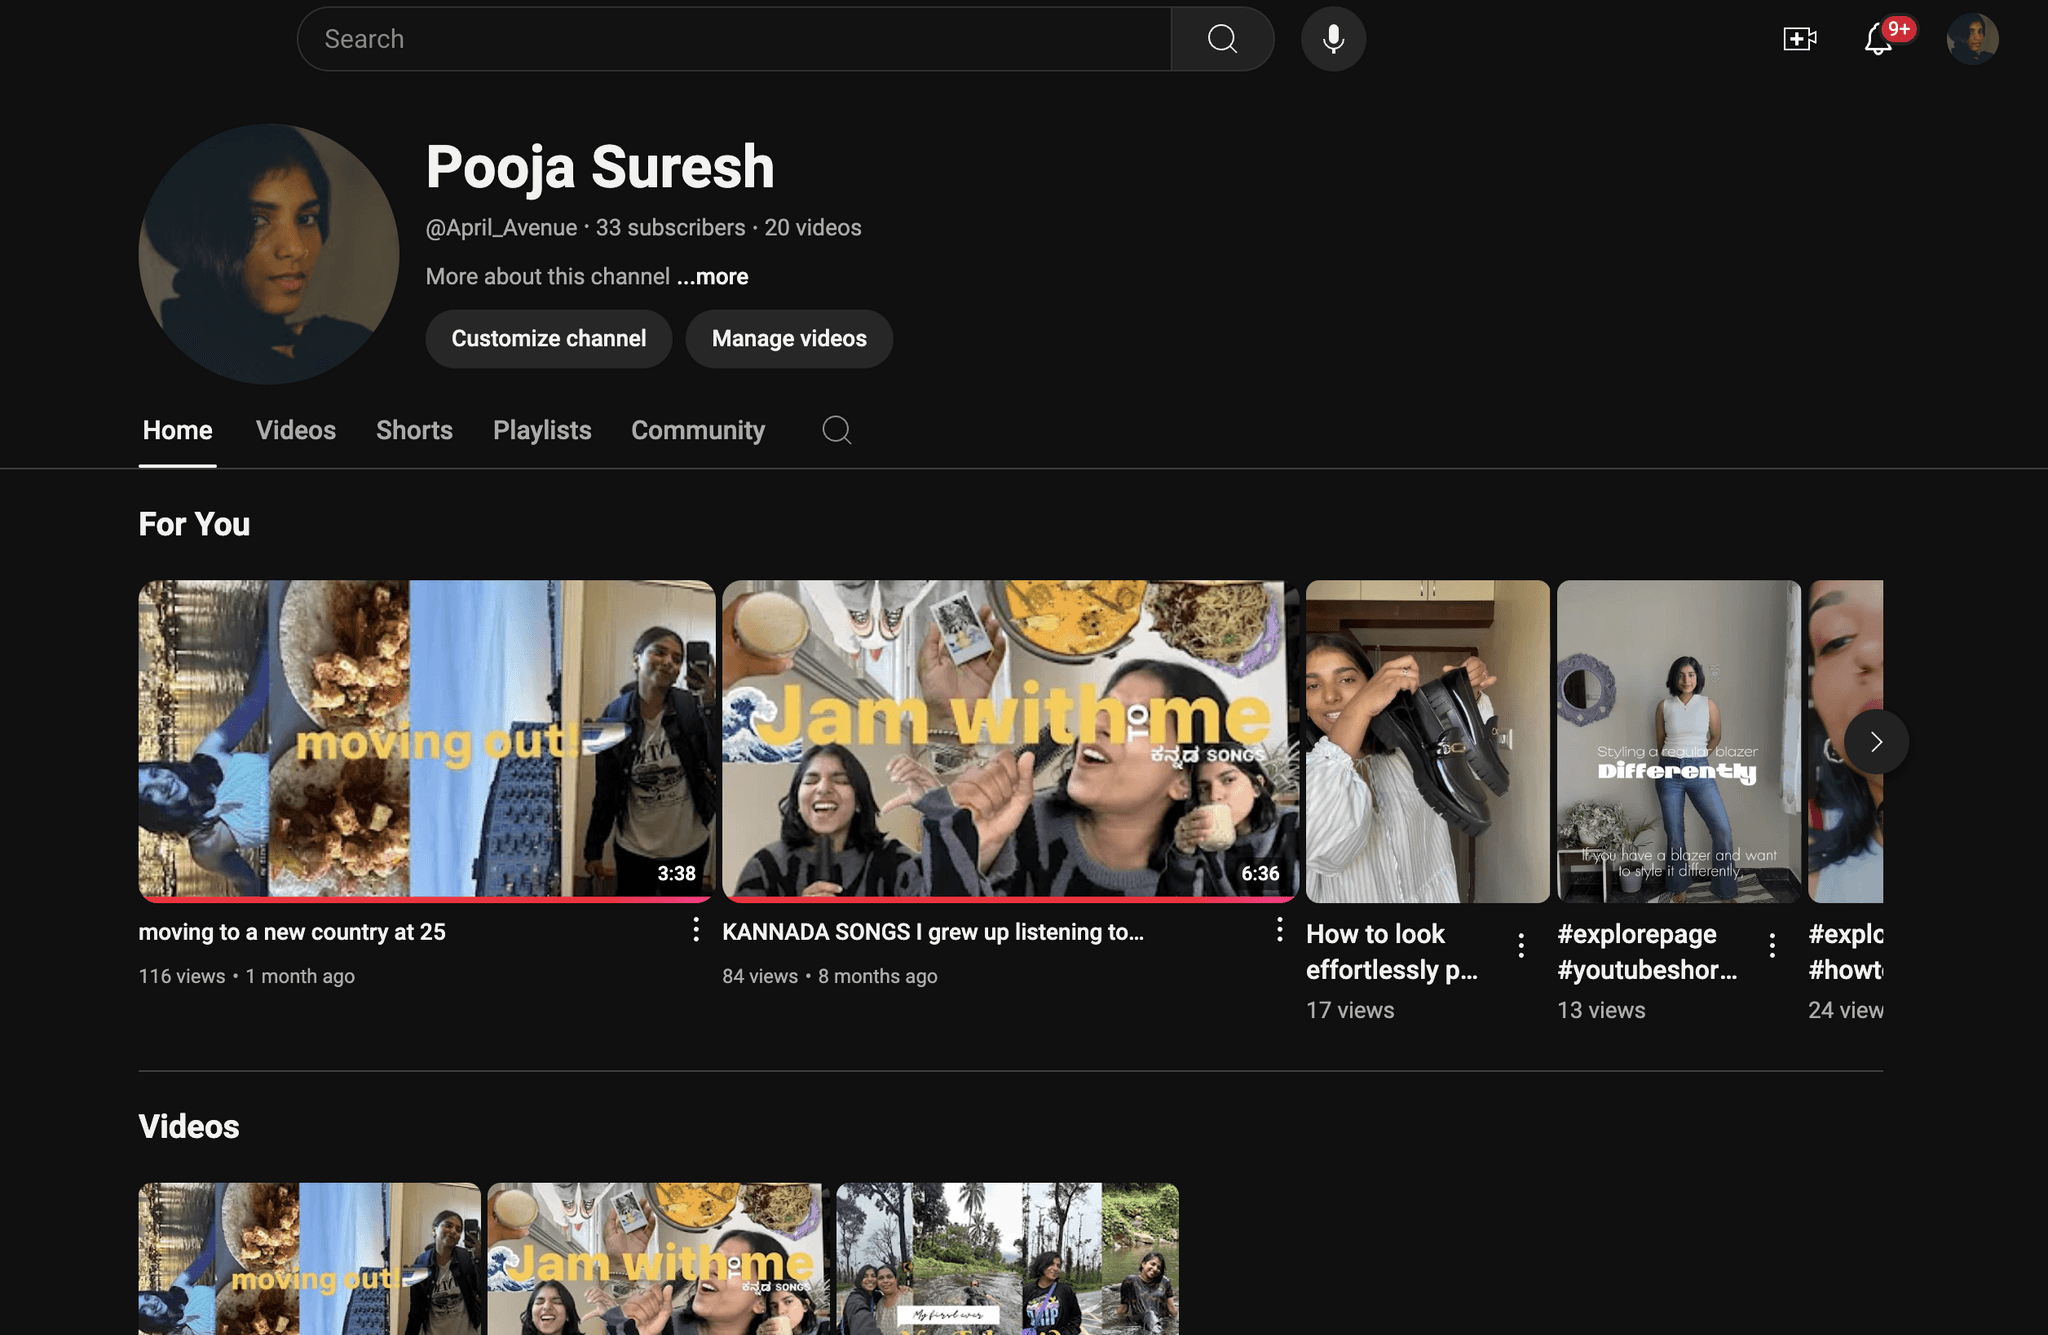Switch to the Shorts tab
Screen dimensions: 2048x1335
(414, 430)
